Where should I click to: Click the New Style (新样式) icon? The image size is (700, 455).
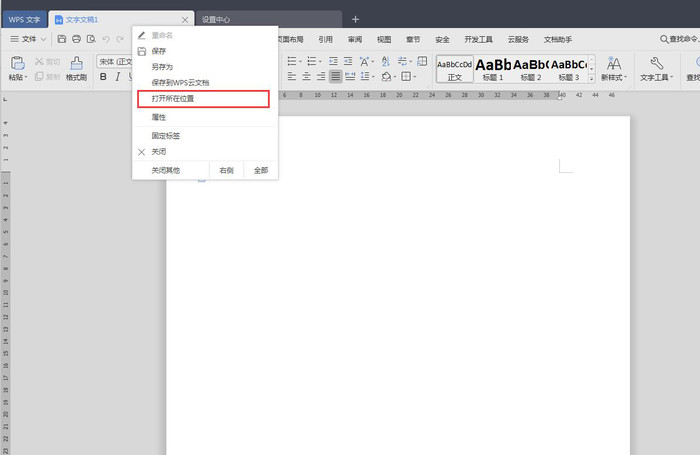pos(611,67)
